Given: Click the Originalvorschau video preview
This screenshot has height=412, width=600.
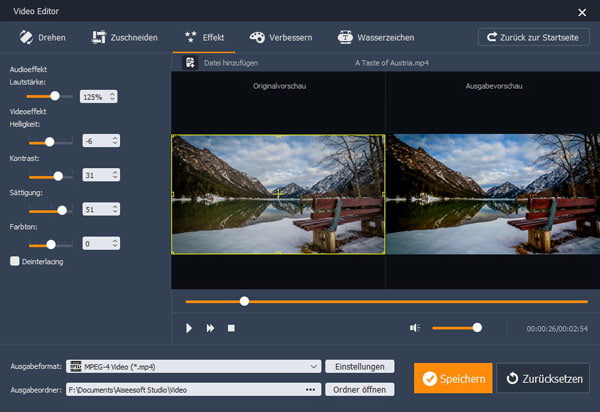Looking at the screenshot, I should (x=278, y=193).
